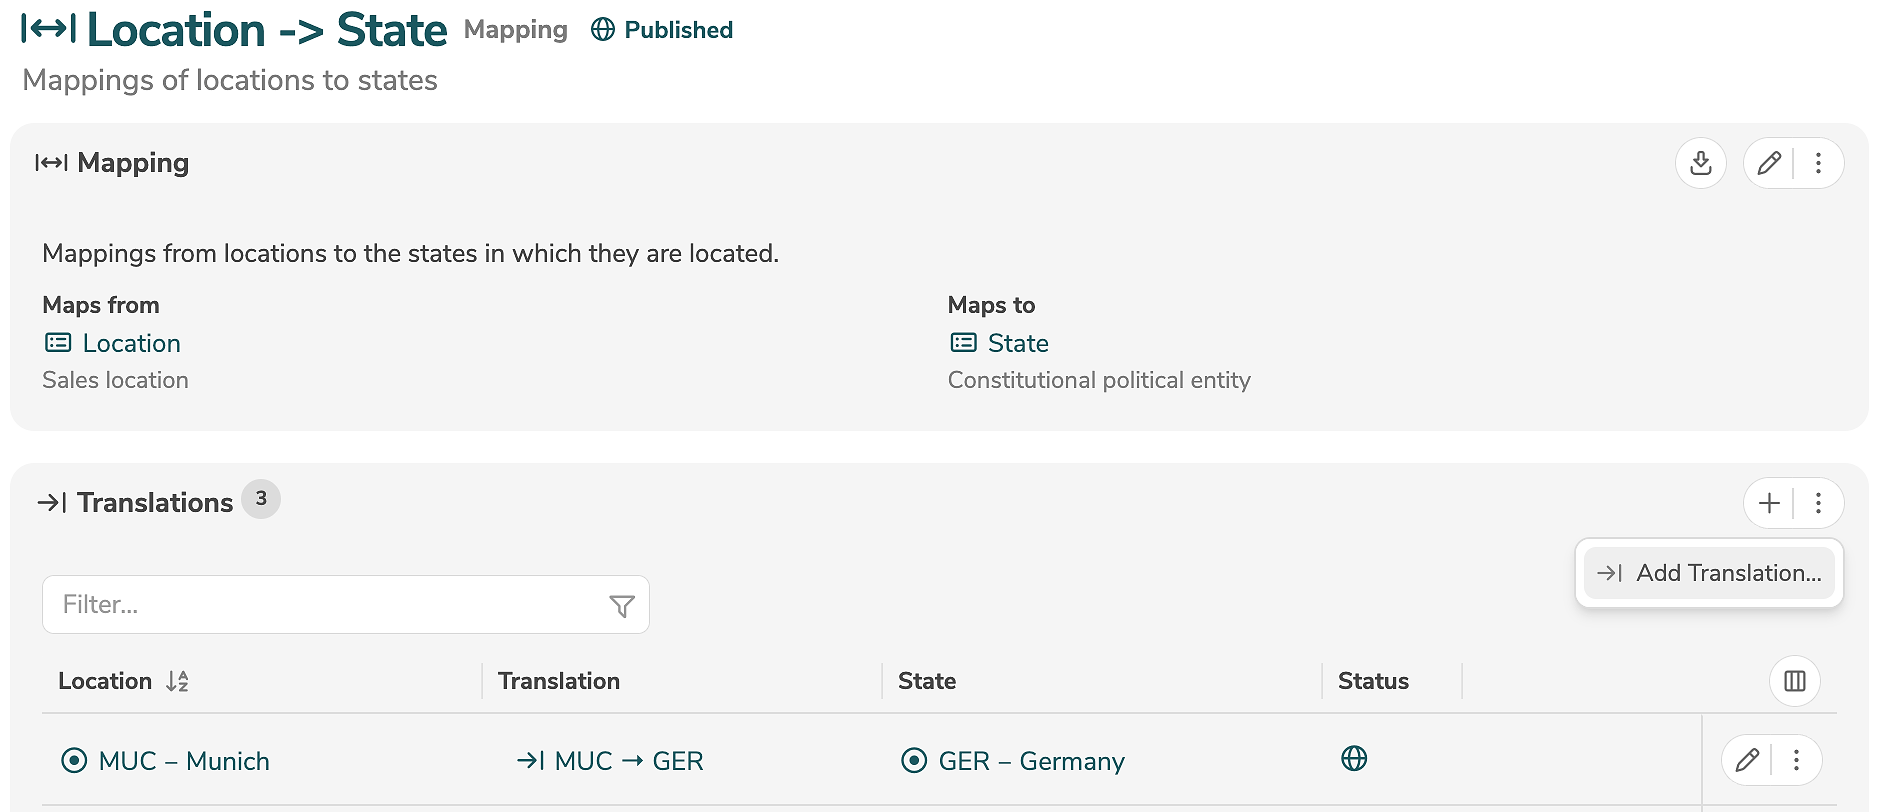Screen dimensions: 1882x812
Task: Click the pencil edit icon for Mapping
Action: tap(1768, 163)
